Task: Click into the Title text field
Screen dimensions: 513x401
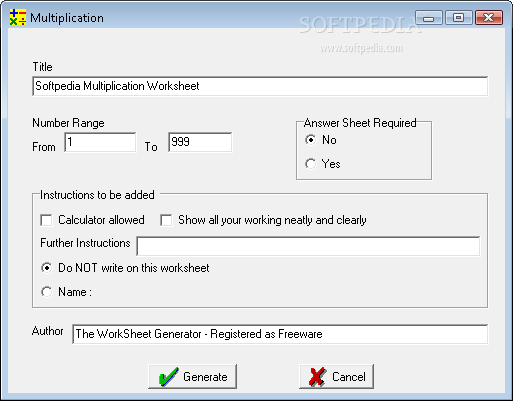Action: pos(260,86)
